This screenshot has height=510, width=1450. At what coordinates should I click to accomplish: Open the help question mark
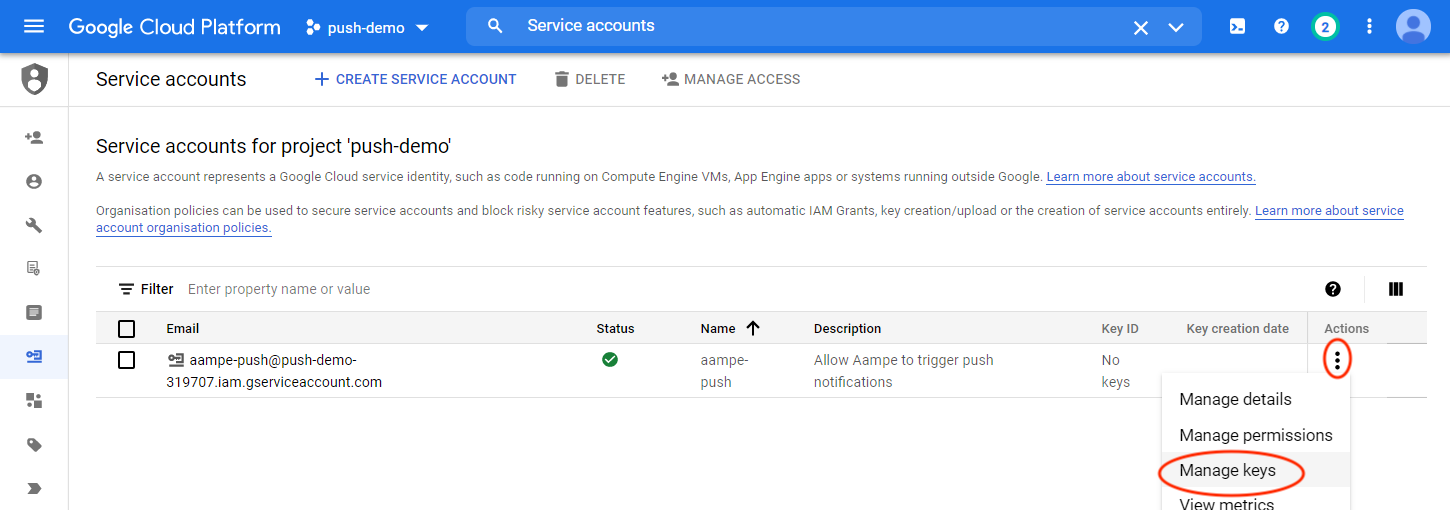[1281, 27]
